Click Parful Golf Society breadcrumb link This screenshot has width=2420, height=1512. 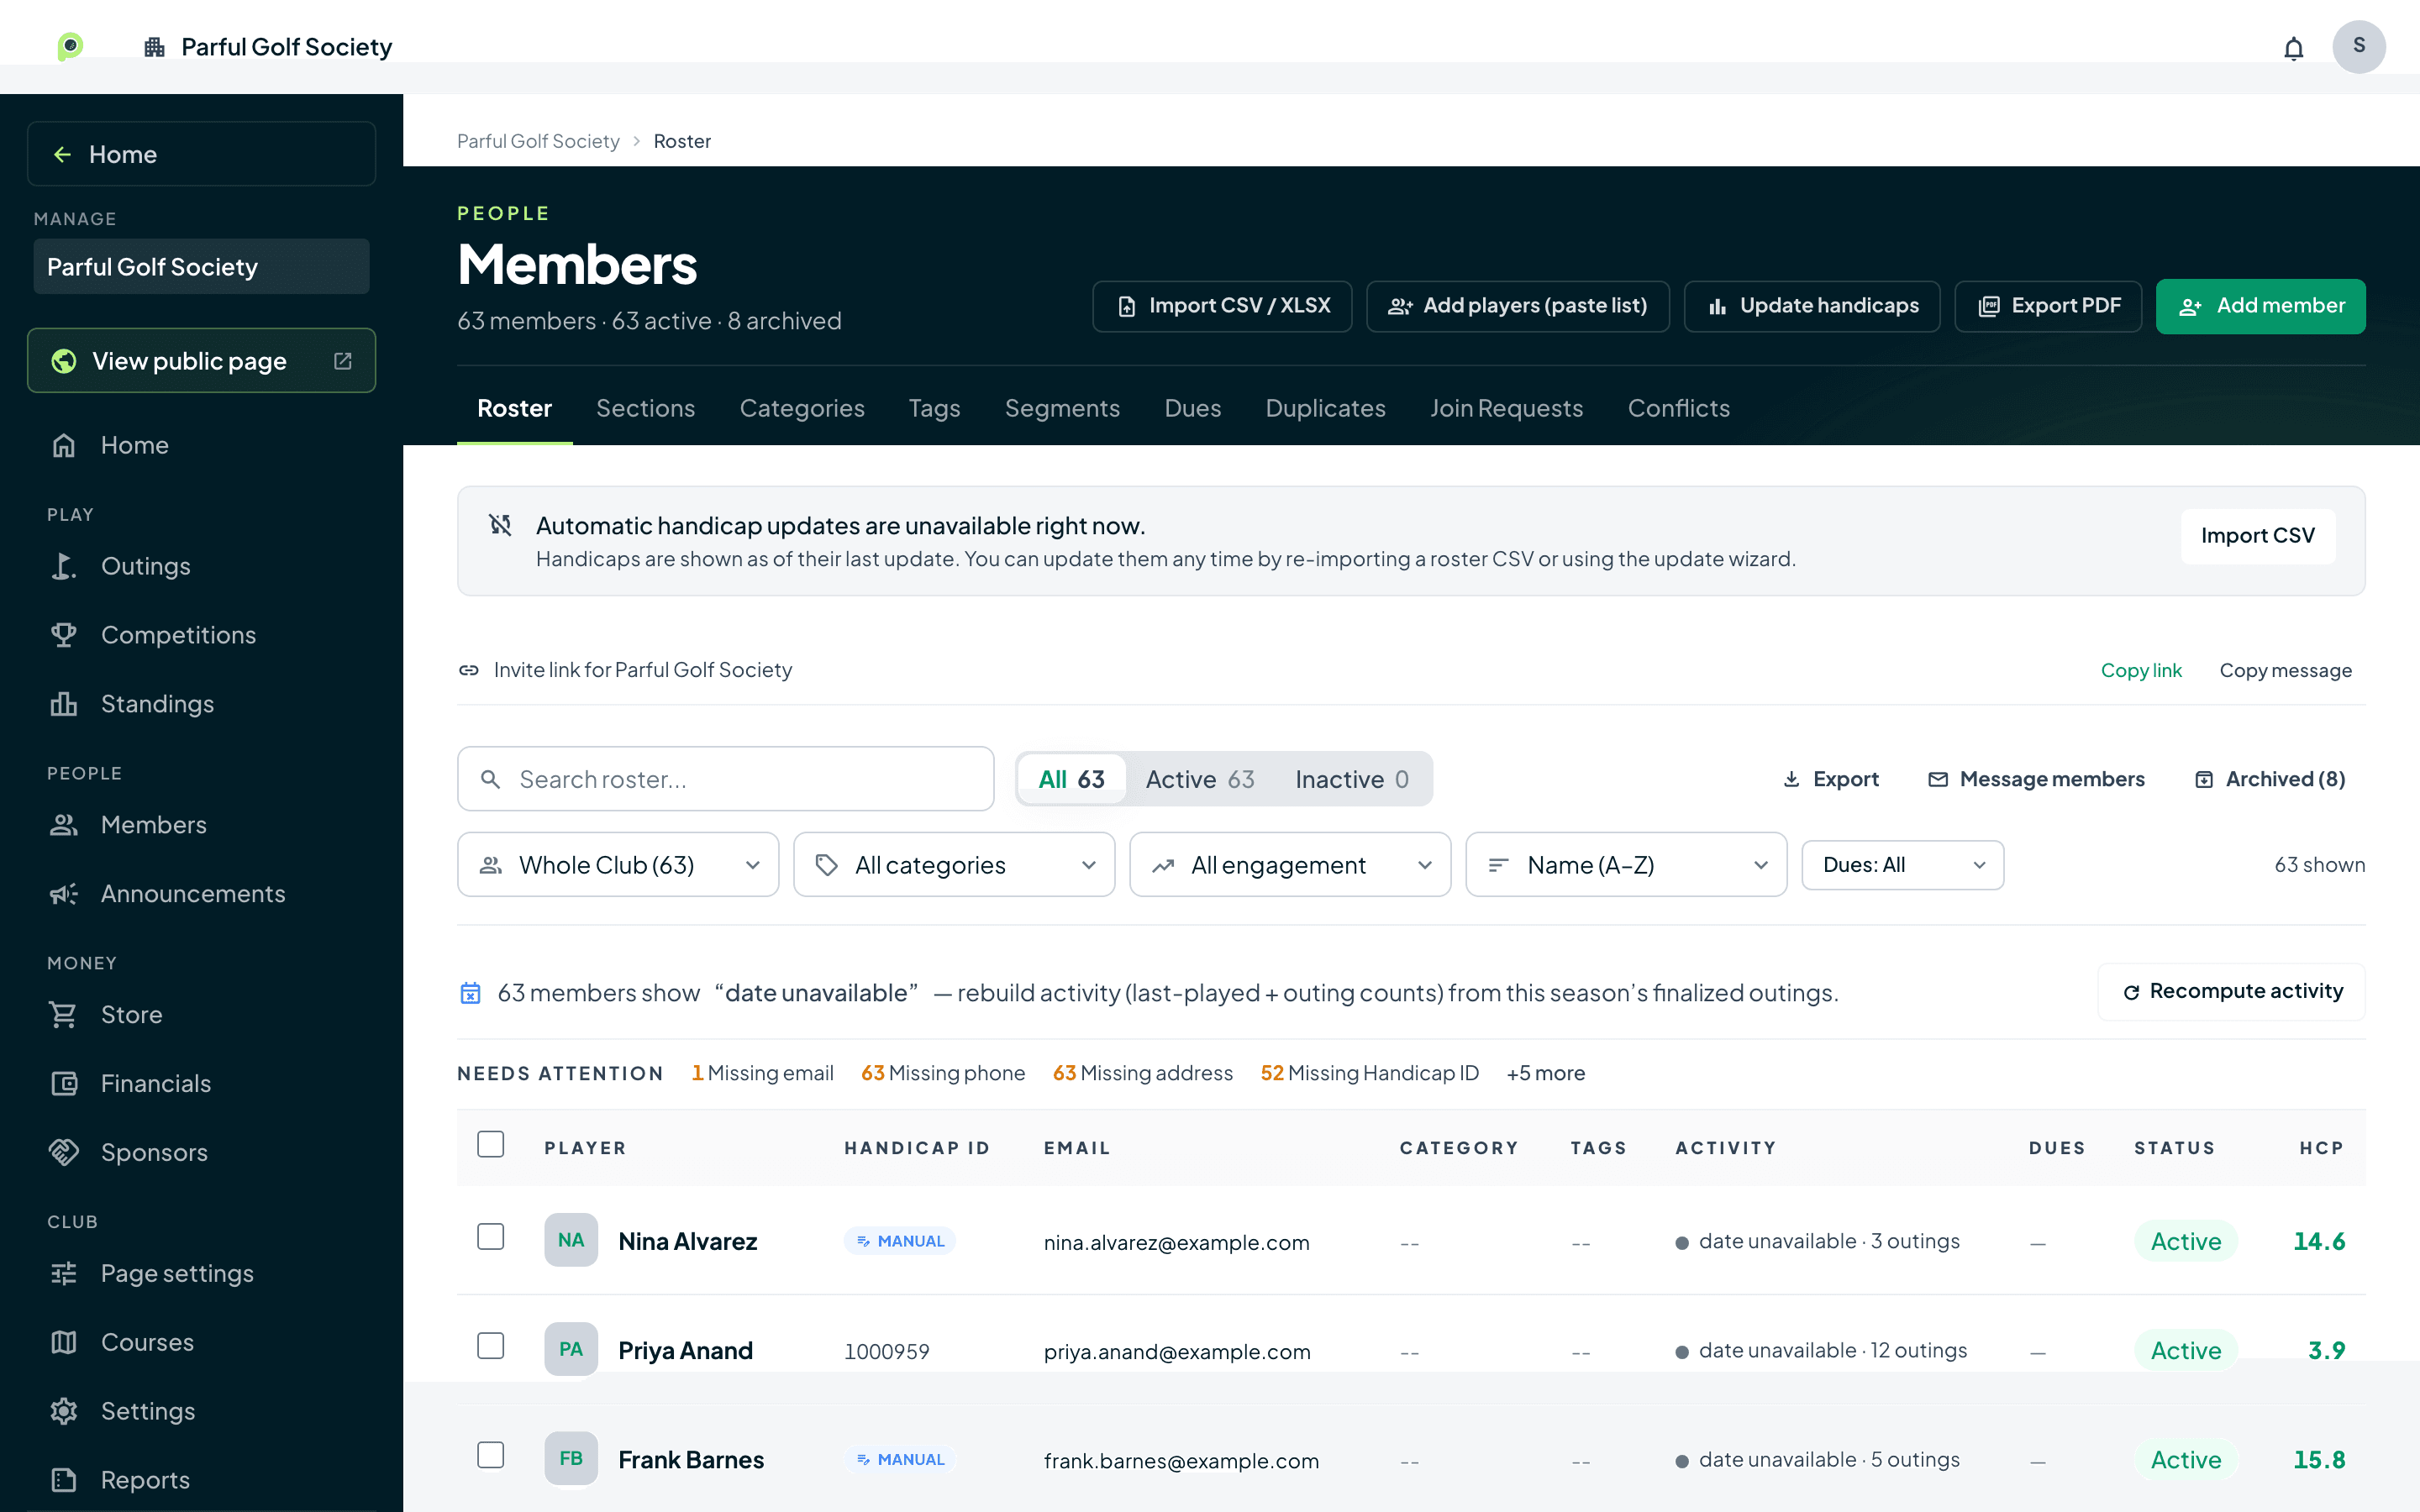pyautogui.click(x=538, y=141)
